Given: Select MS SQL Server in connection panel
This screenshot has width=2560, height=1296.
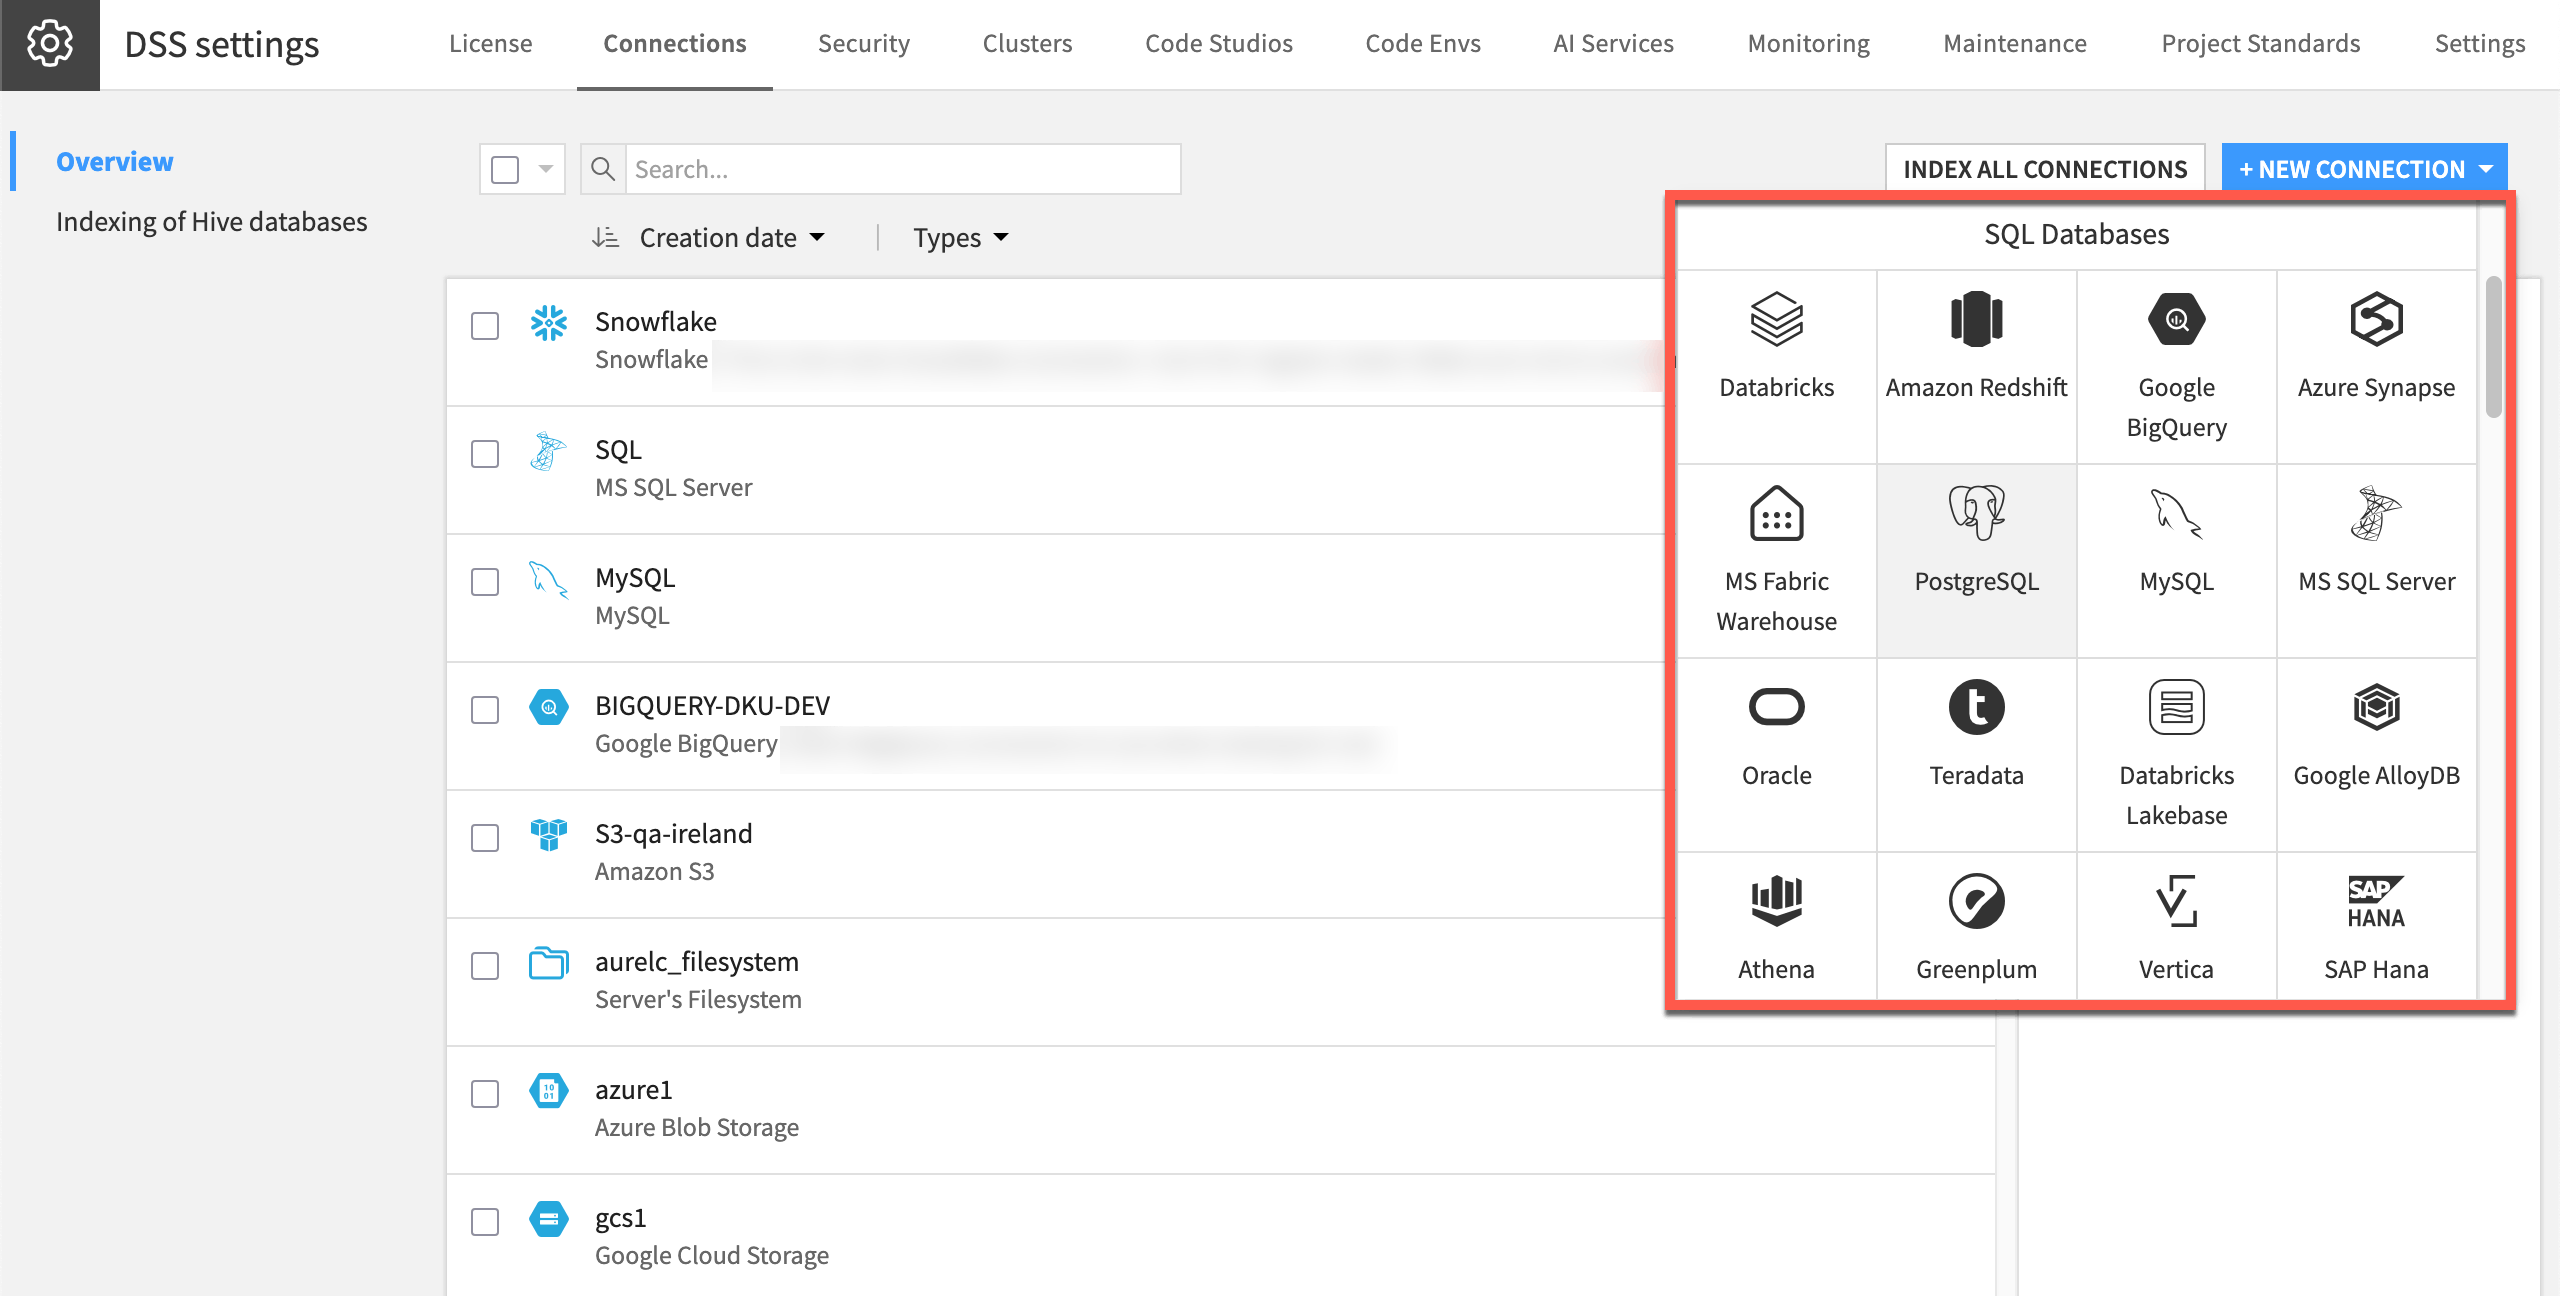Looking at the screenshot, I should tap(2376, 560).
